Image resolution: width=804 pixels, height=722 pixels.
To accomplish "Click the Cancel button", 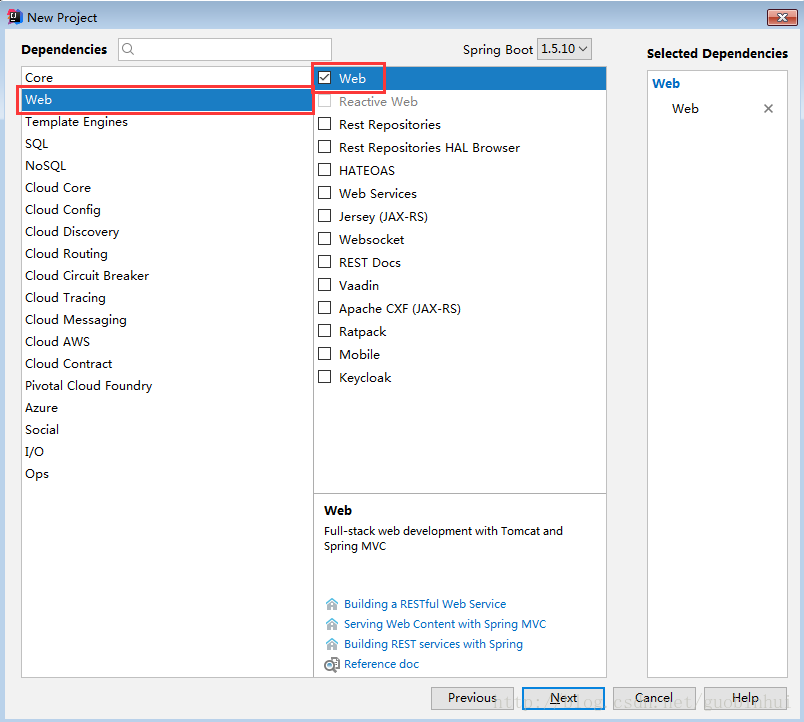I will (654, 698).
